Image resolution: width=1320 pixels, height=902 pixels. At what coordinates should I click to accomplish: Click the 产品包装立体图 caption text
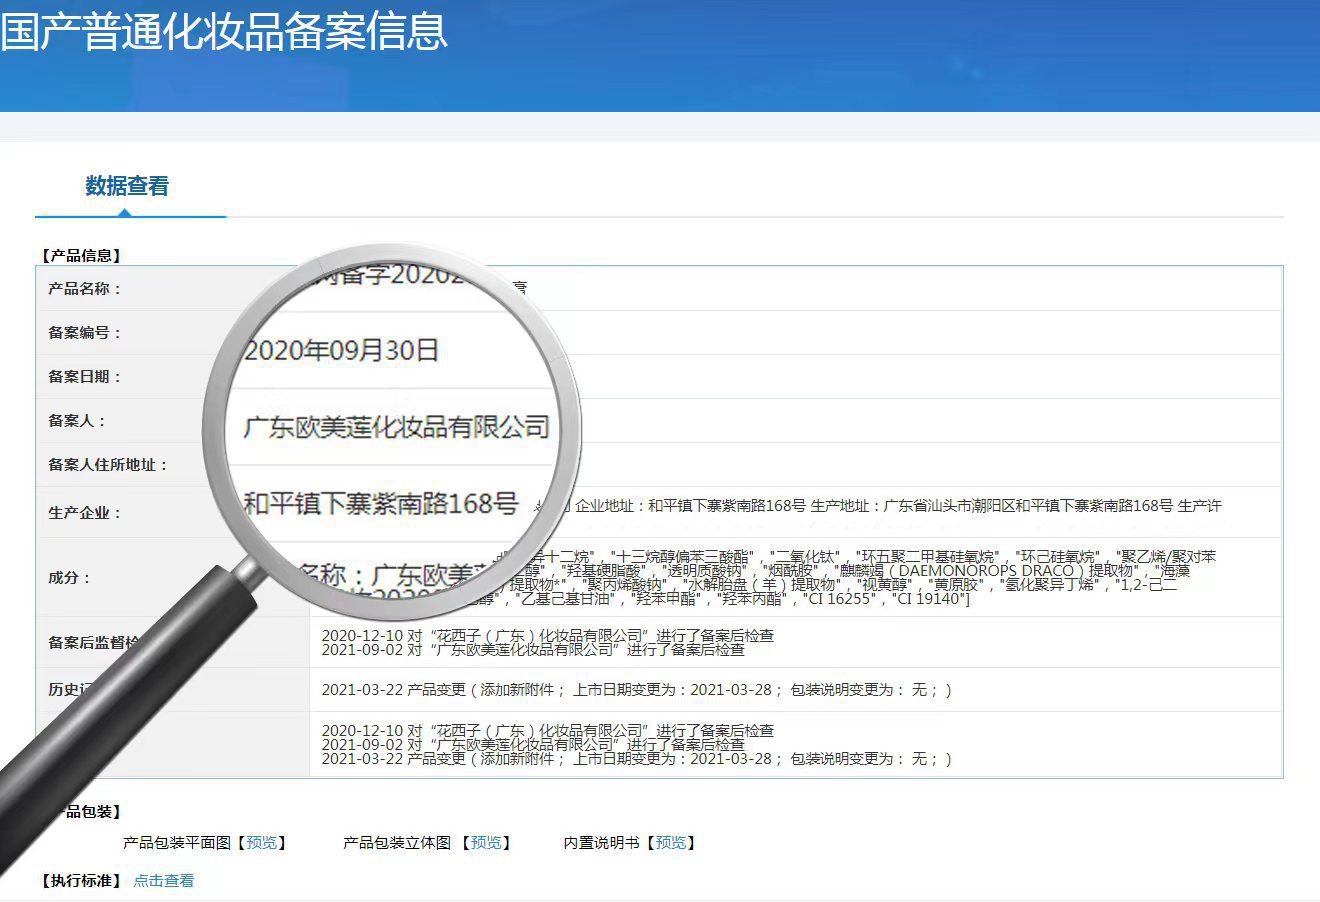(397, 843)
